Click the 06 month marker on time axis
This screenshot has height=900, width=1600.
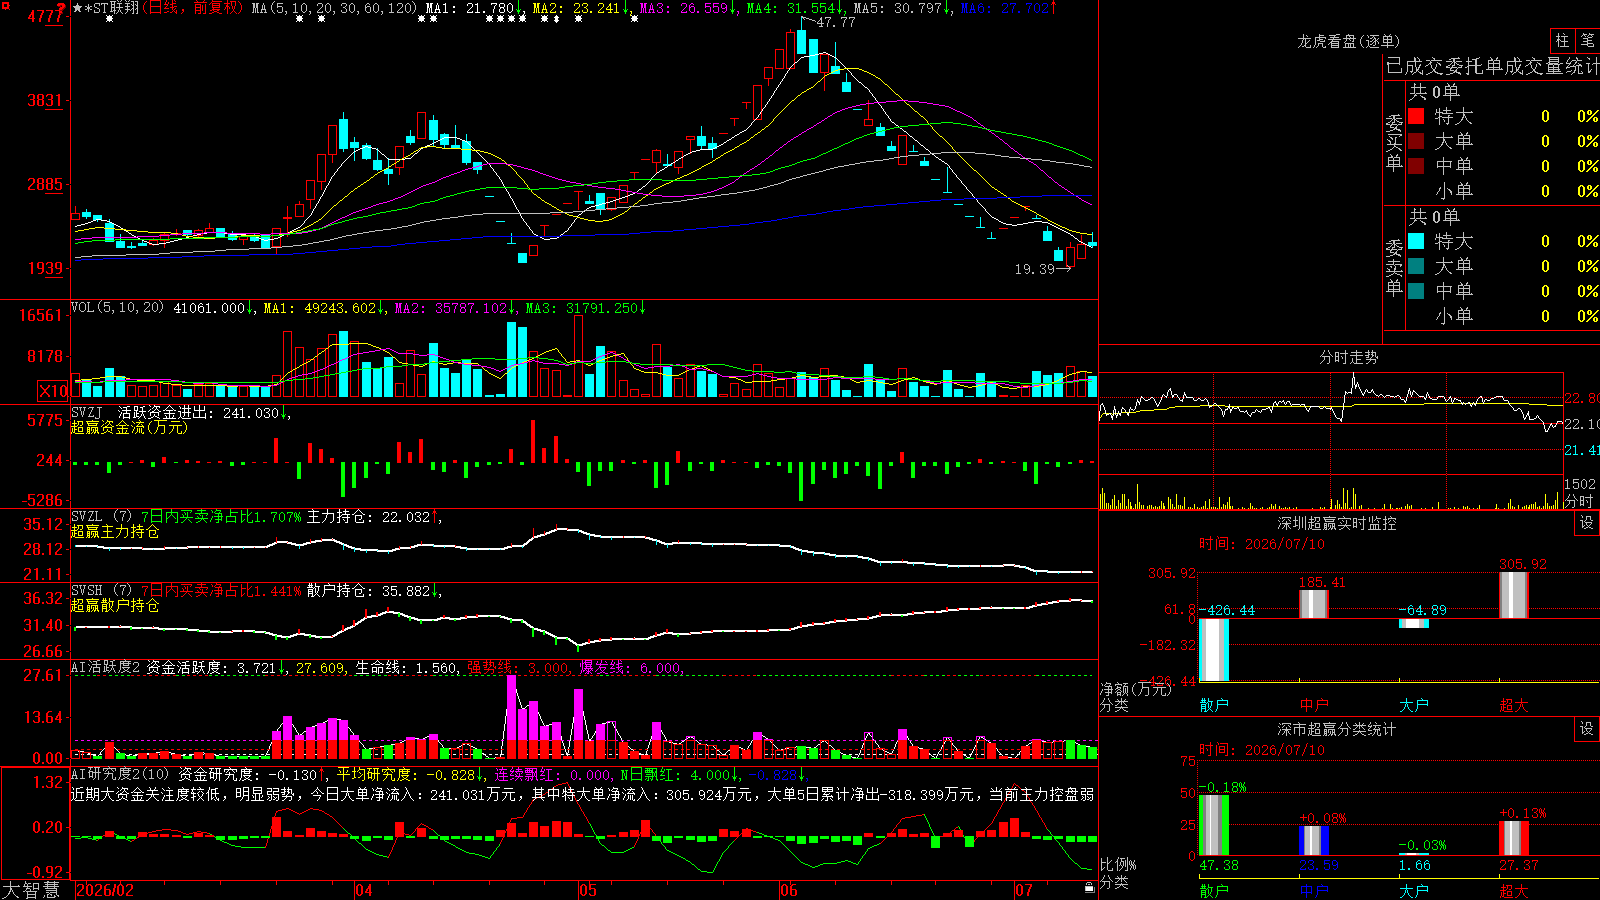(789, 890)
